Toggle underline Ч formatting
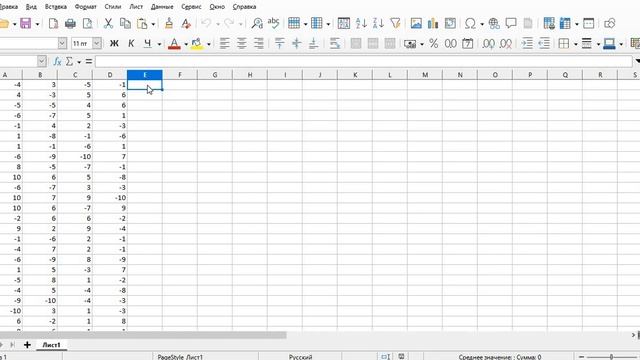The height and width of the screenshot is (360, 640). pos(148,43)
